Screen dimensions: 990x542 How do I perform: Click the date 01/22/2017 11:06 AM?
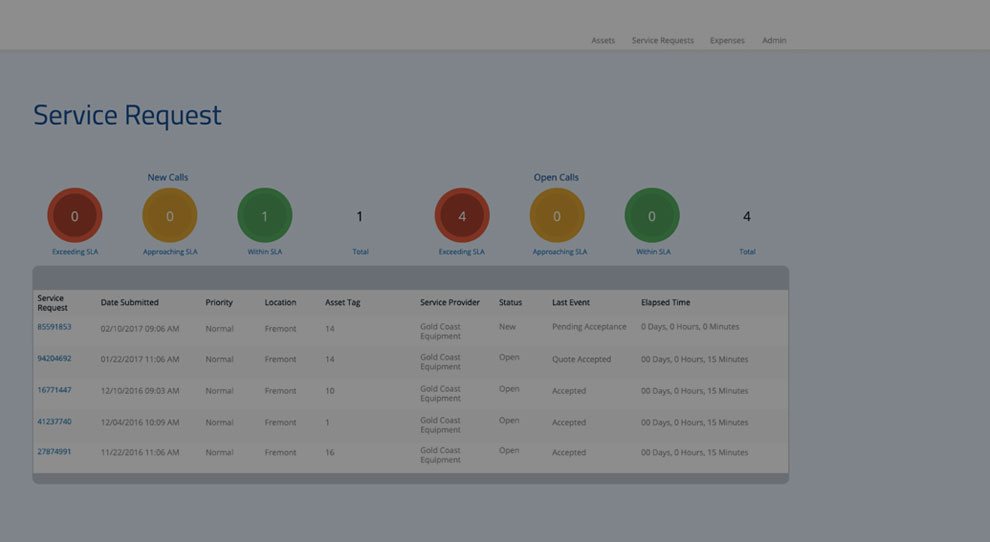(x=140, y=359)
